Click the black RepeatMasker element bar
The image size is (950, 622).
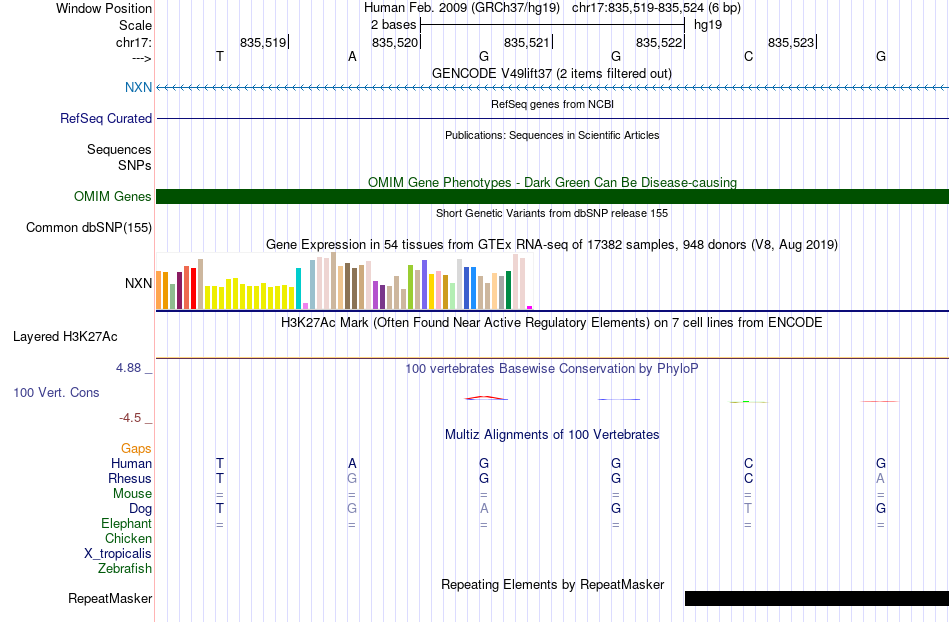(x=817, y=598)
